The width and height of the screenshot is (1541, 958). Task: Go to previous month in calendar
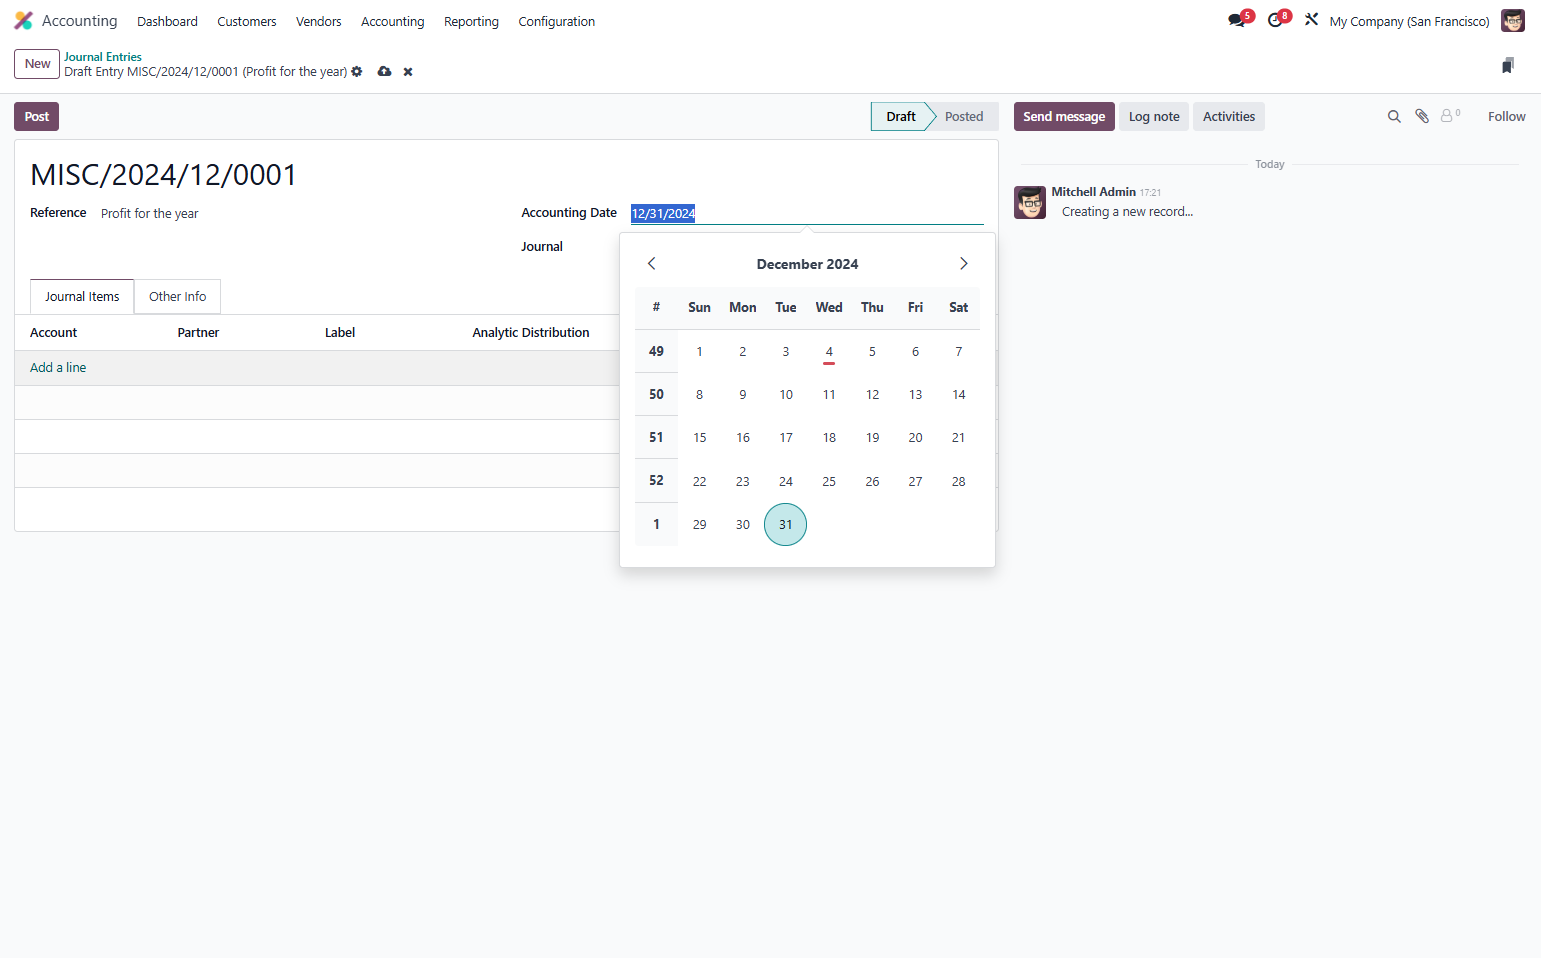[652, 264]
